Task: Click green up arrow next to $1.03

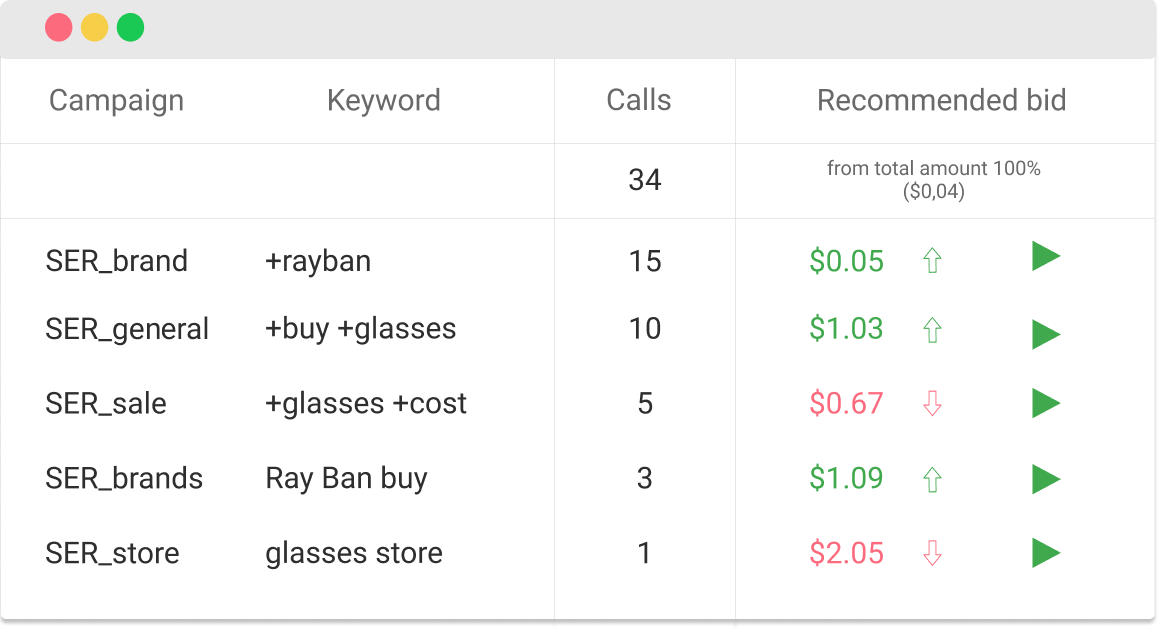Action: (x=932, y=330)
